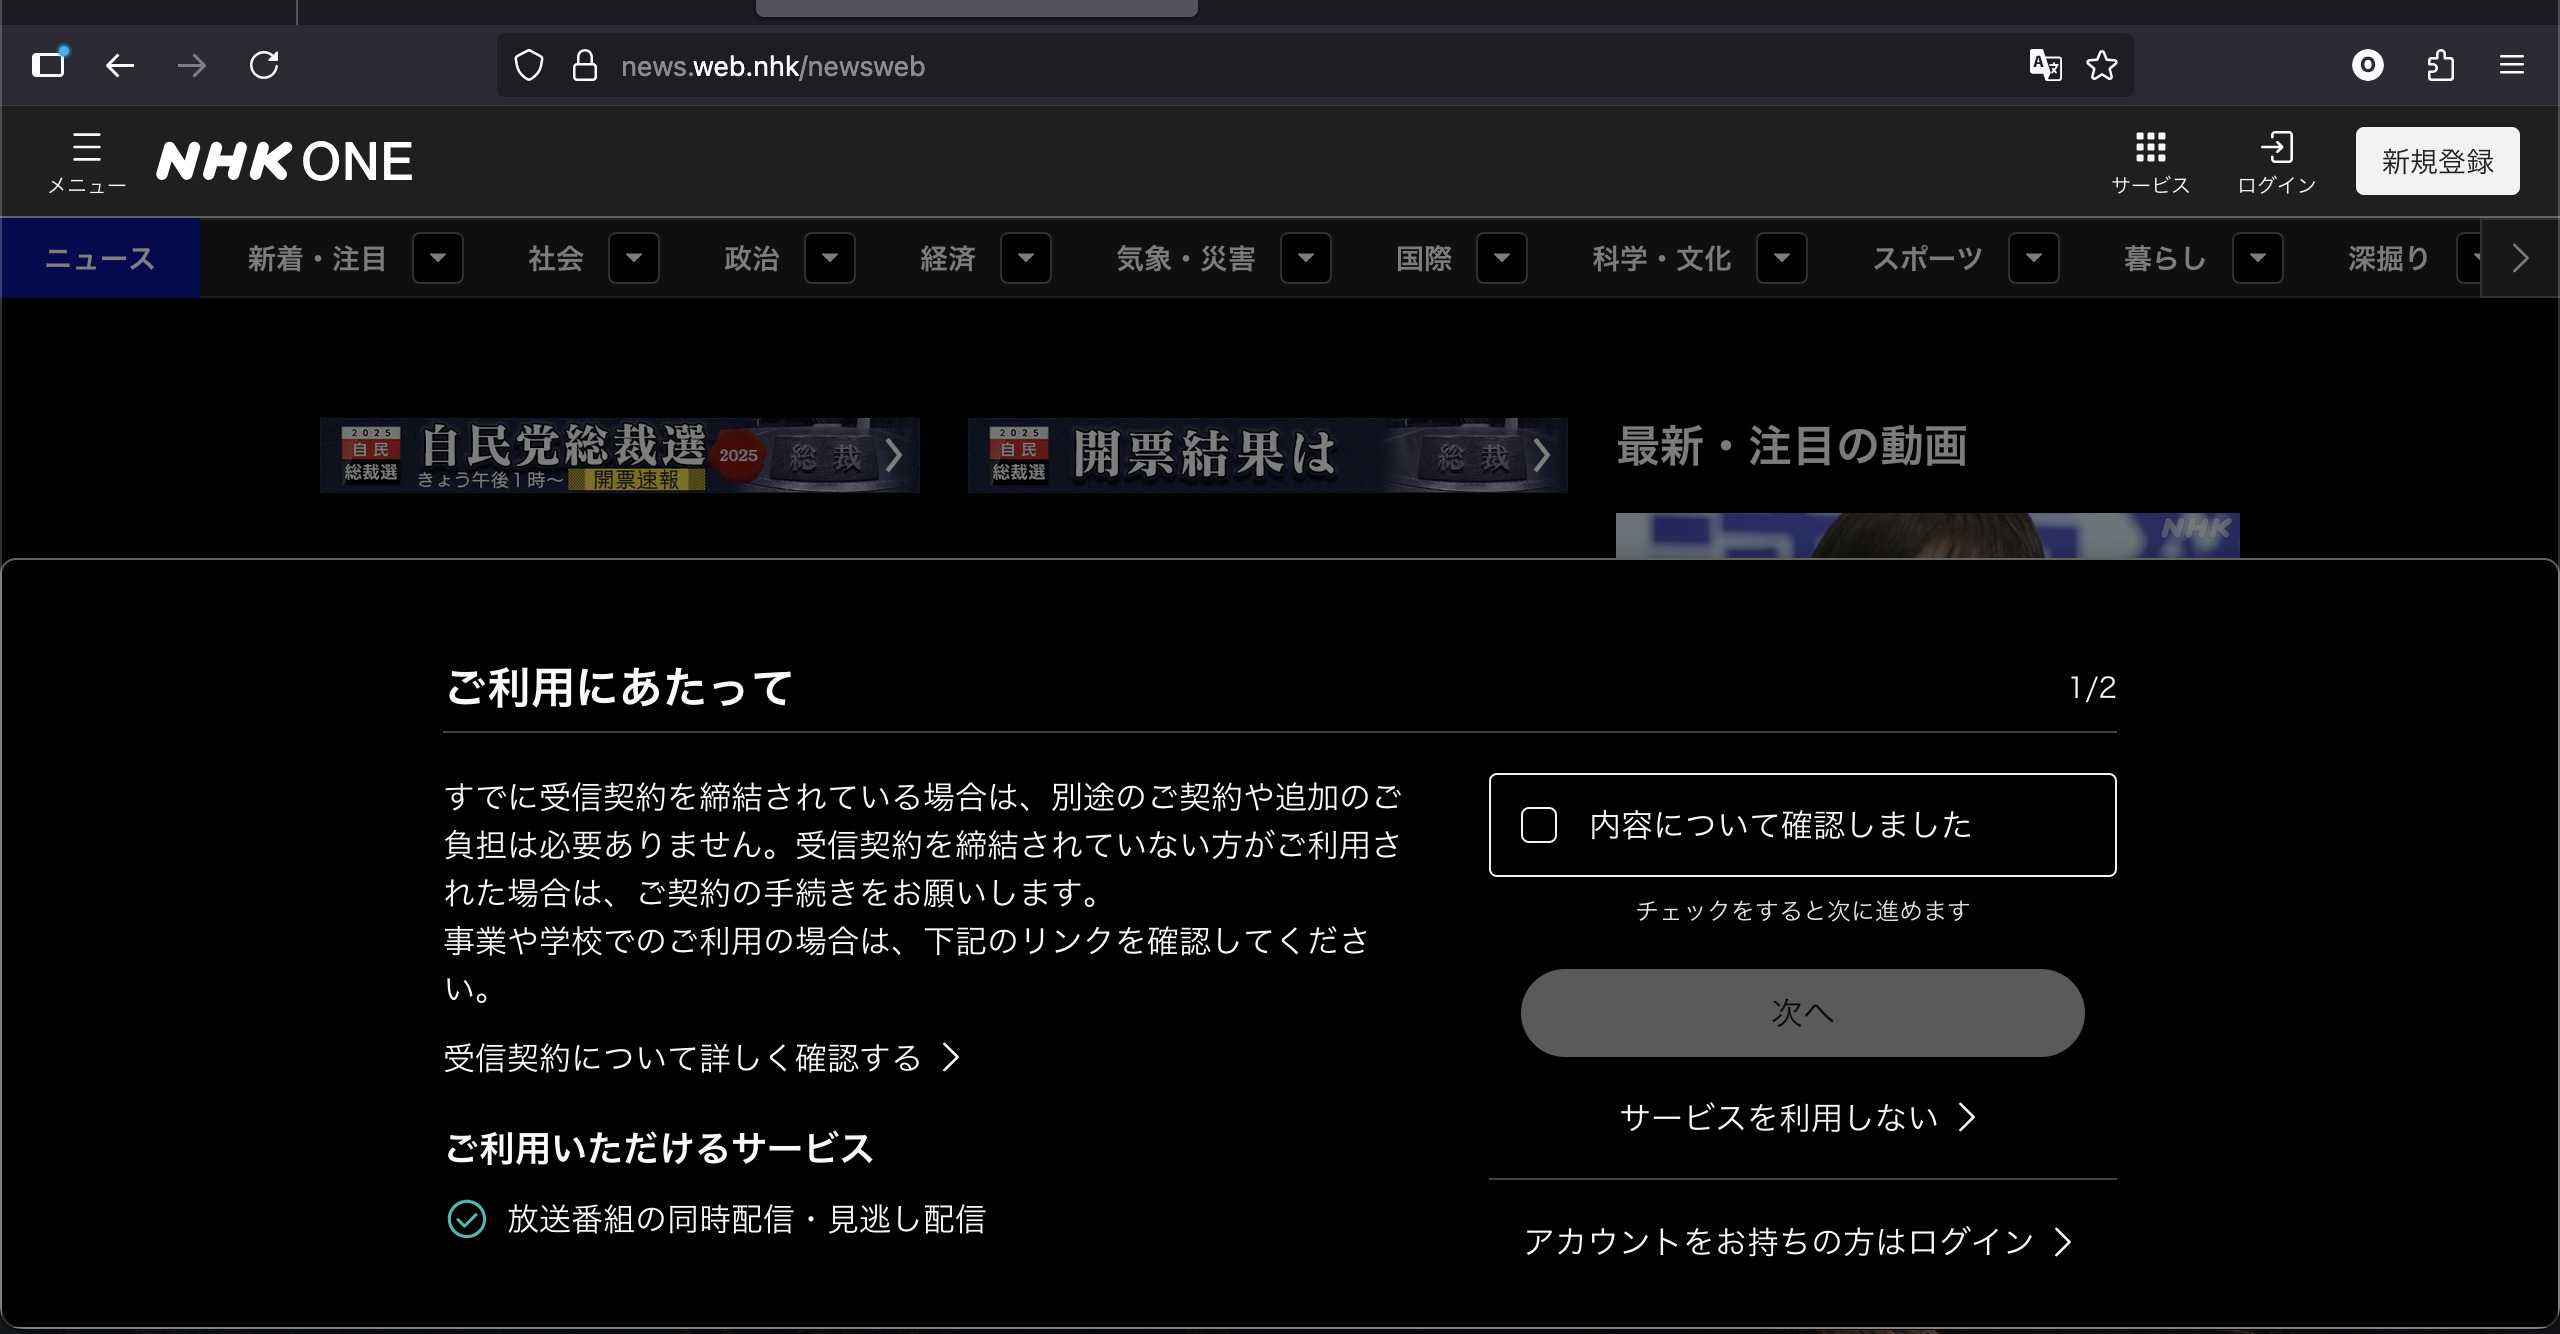Viewport: 2560px width, 1334px height.
Task: Click the translate page icon in address bar
Action: pos(2045,66)
